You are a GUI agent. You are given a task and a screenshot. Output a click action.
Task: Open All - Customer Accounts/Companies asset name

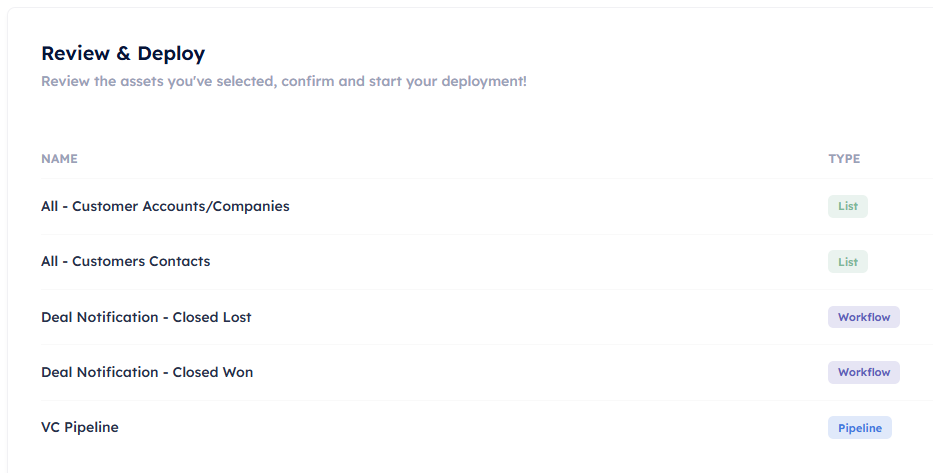pyautogui.click(x=165, y=207)
